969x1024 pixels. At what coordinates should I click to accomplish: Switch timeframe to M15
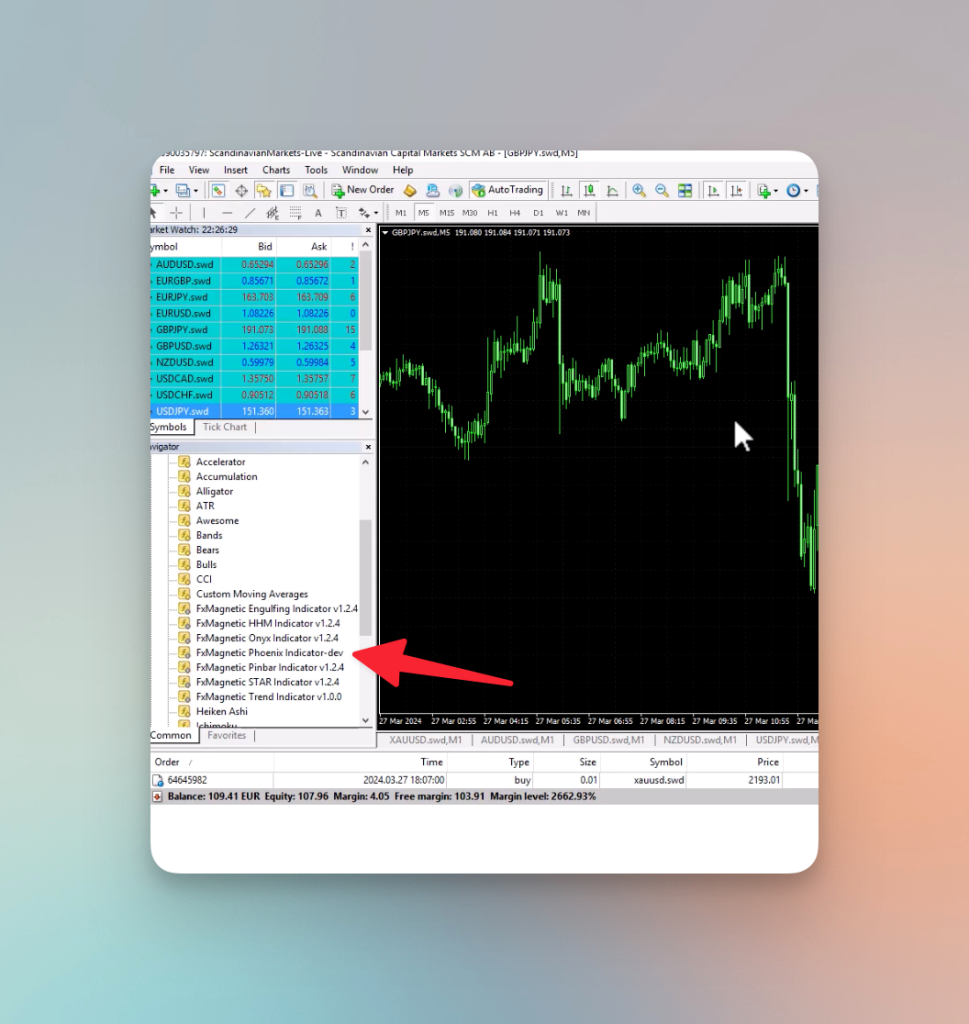point(447,213)
